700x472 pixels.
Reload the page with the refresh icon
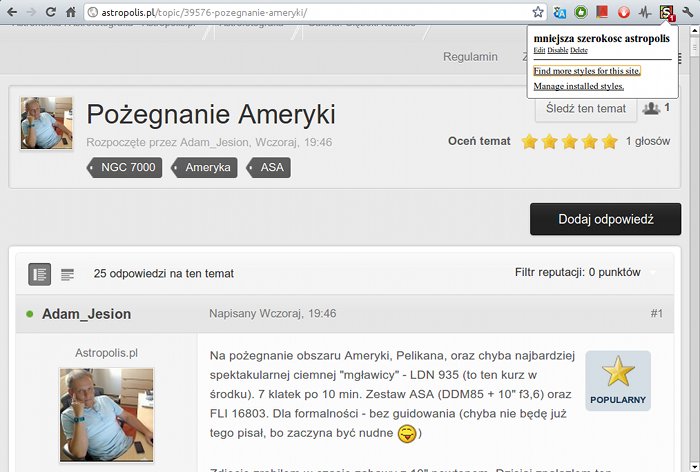point(51,12)
